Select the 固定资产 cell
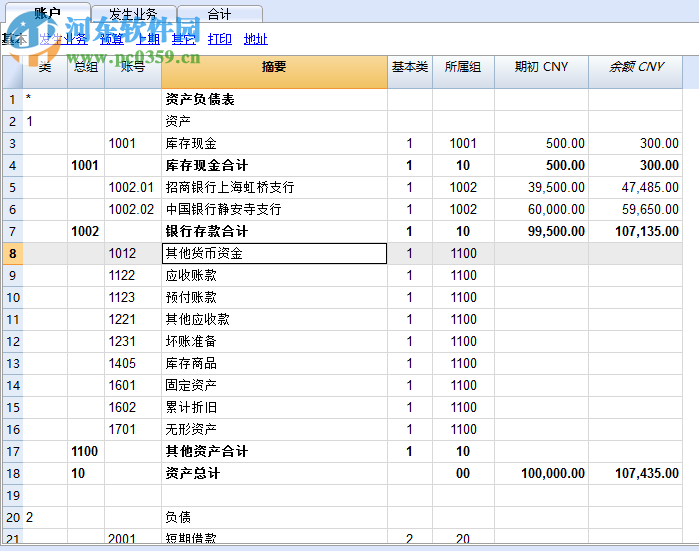This screenshot has width=699, height=551. 274,385
